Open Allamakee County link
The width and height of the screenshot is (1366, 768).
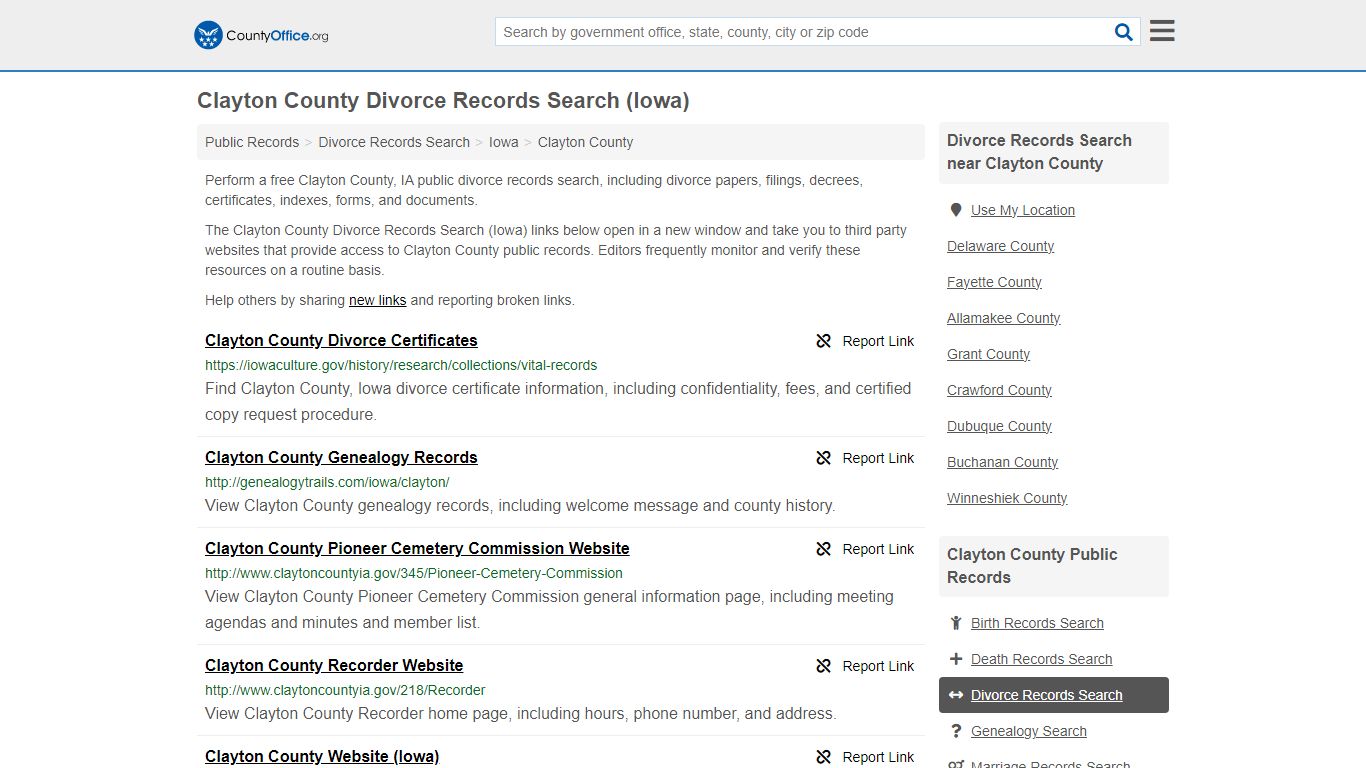(1003, 318)
